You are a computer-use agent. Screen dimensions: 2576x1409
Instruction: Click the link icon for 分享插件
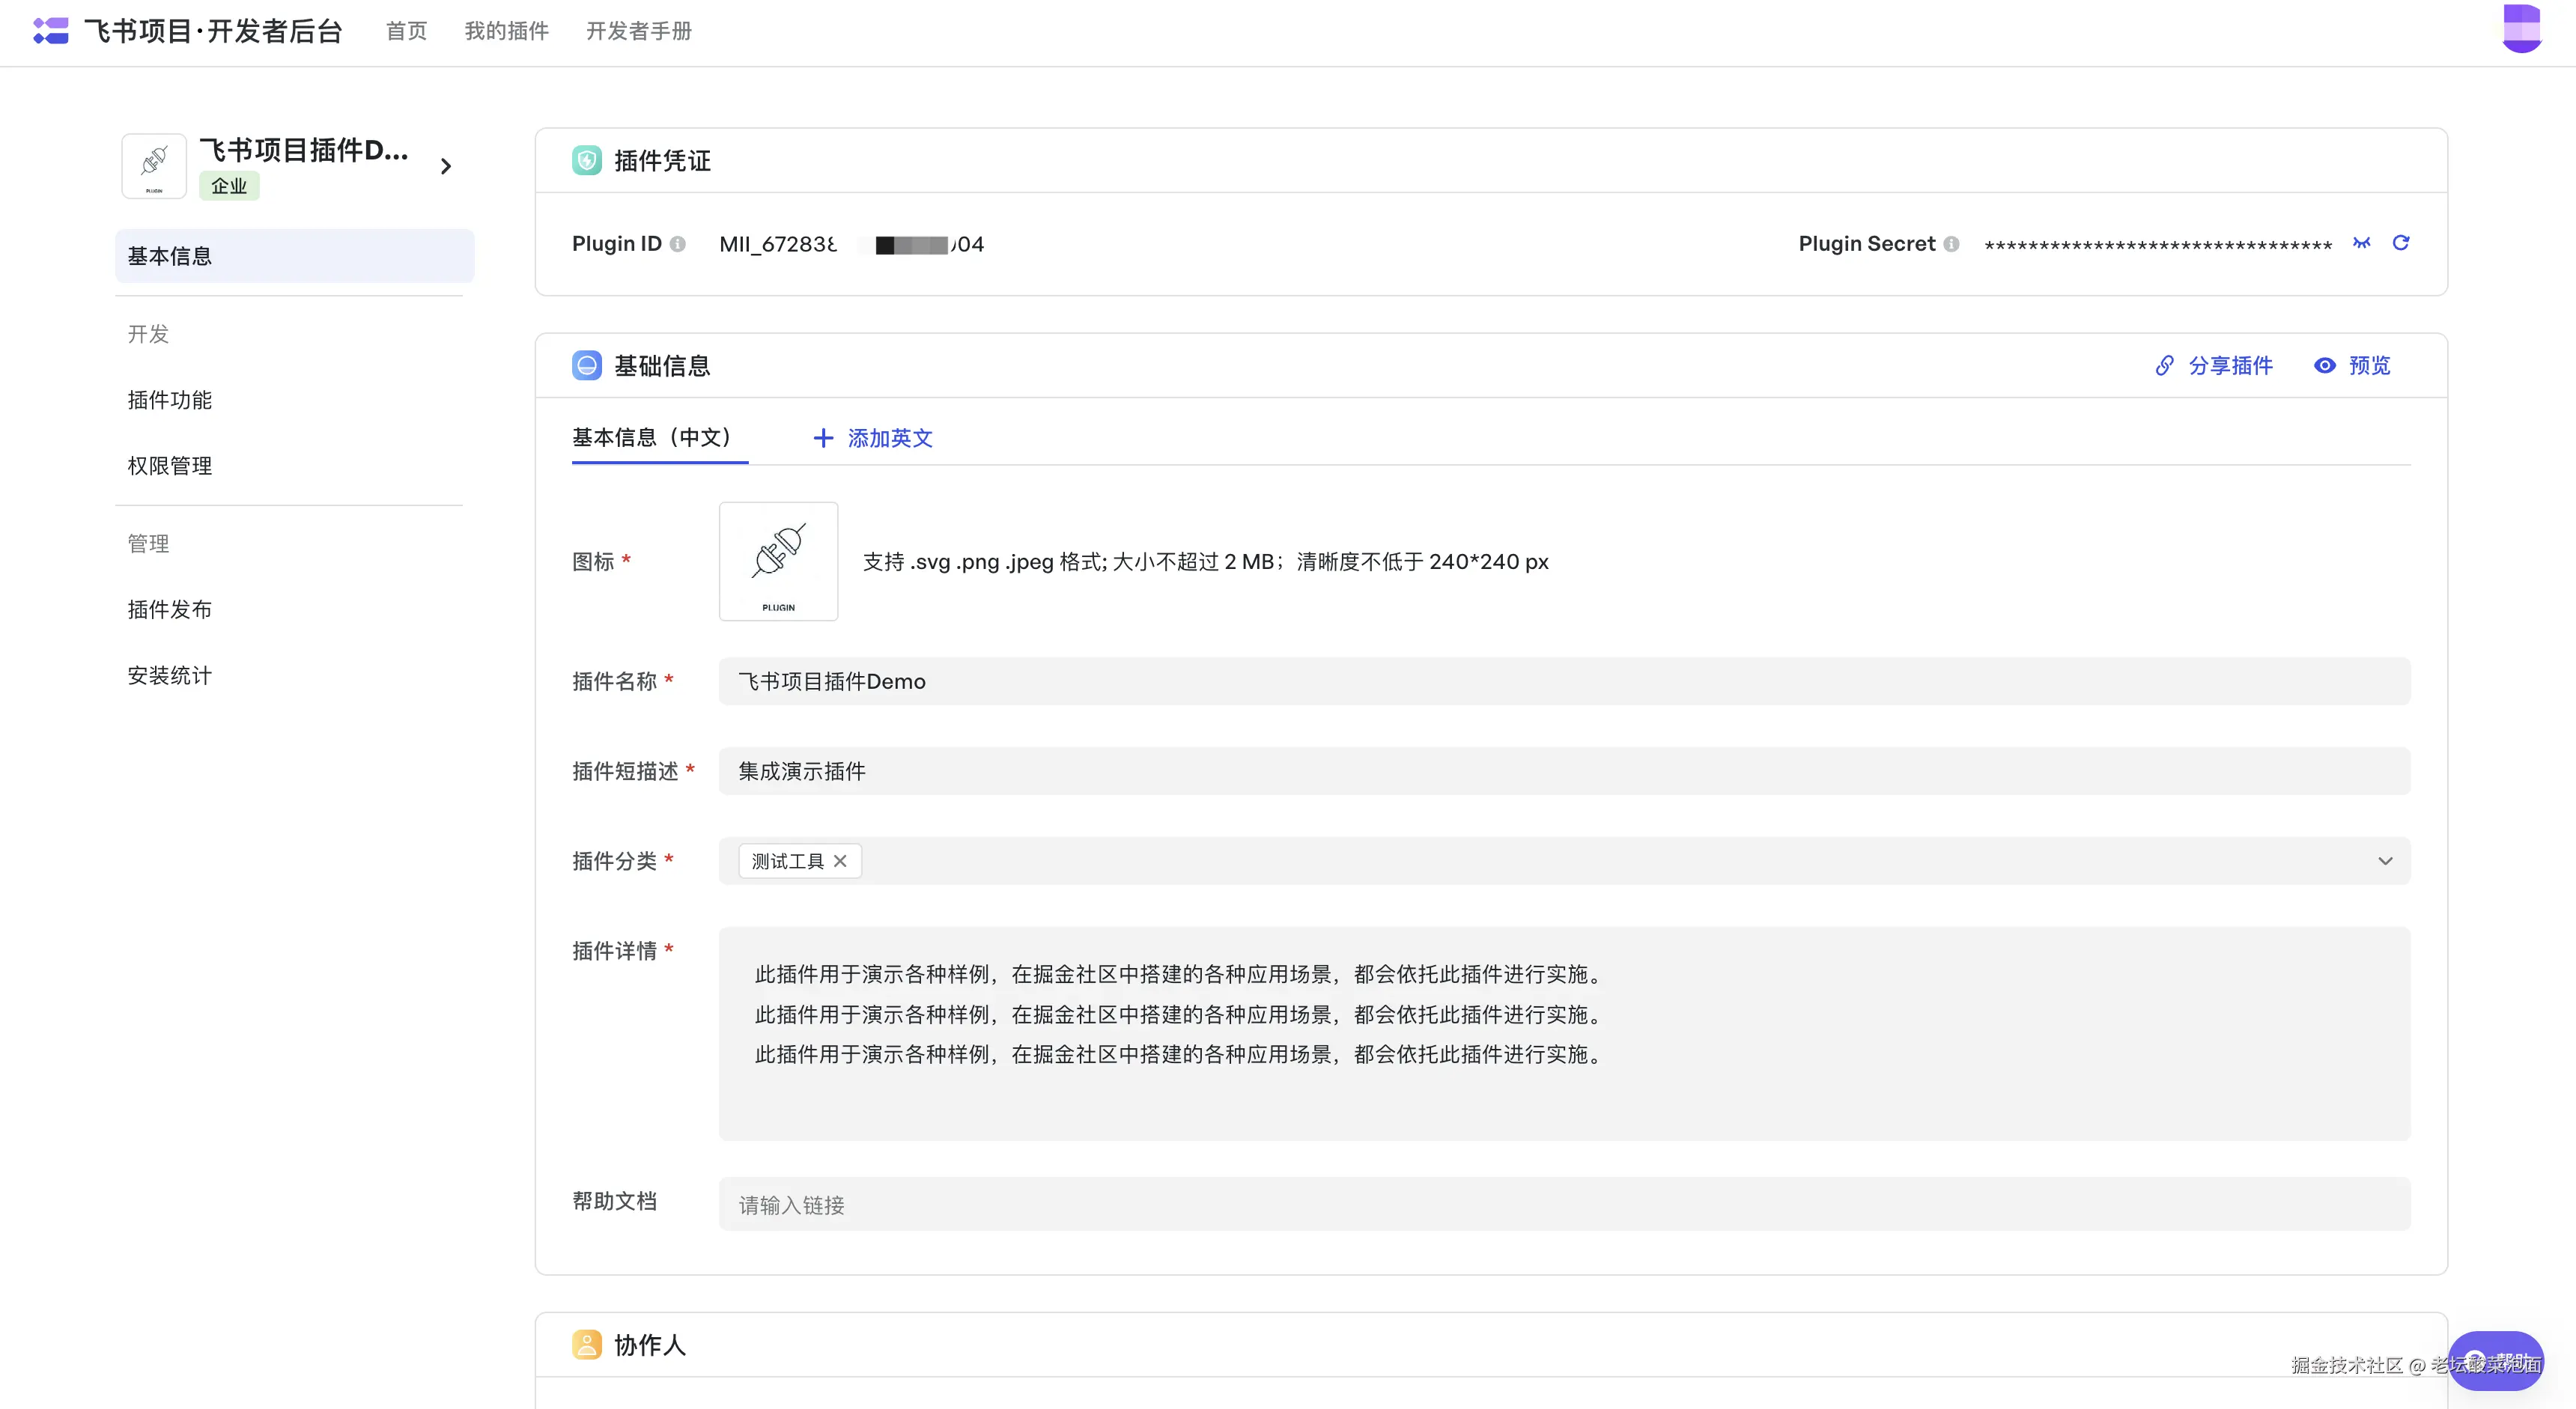pyautogui.click(x=2164, y=366)
